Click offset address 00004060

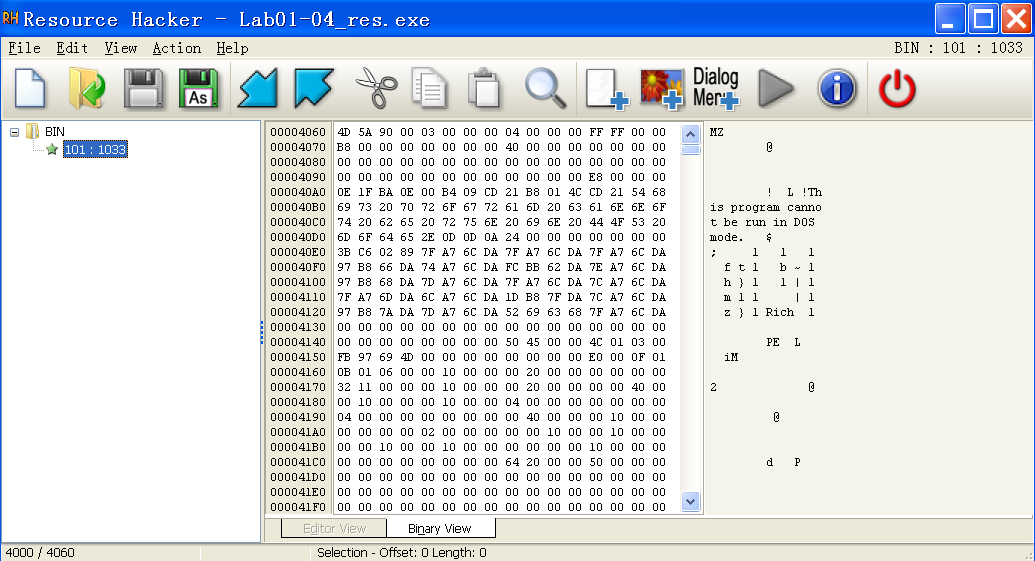[x=298, y=132]
